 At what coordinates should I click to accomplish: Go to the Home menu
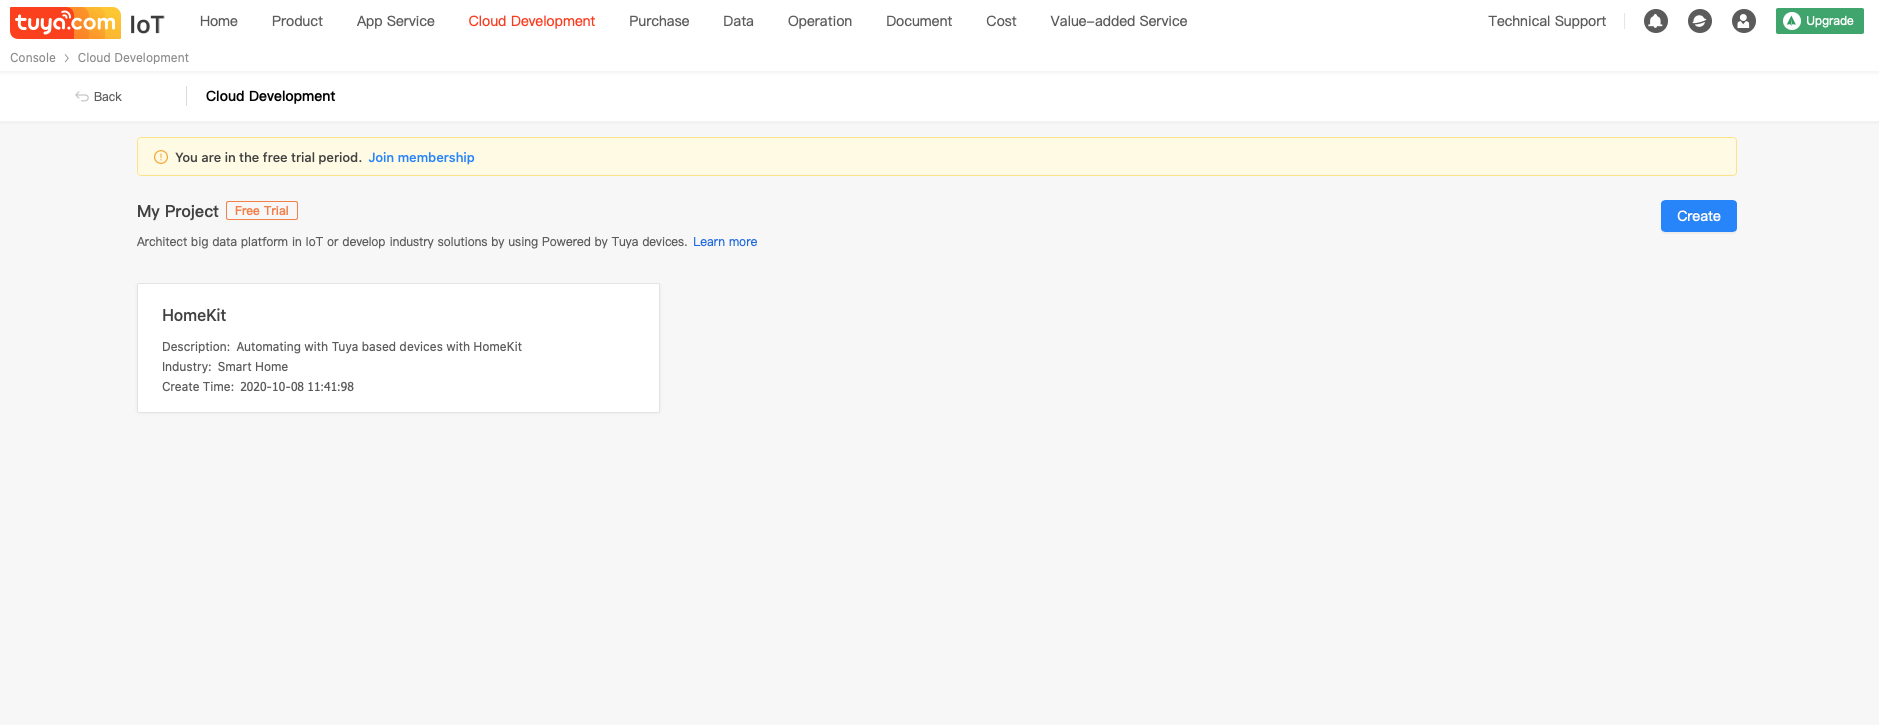219,21
